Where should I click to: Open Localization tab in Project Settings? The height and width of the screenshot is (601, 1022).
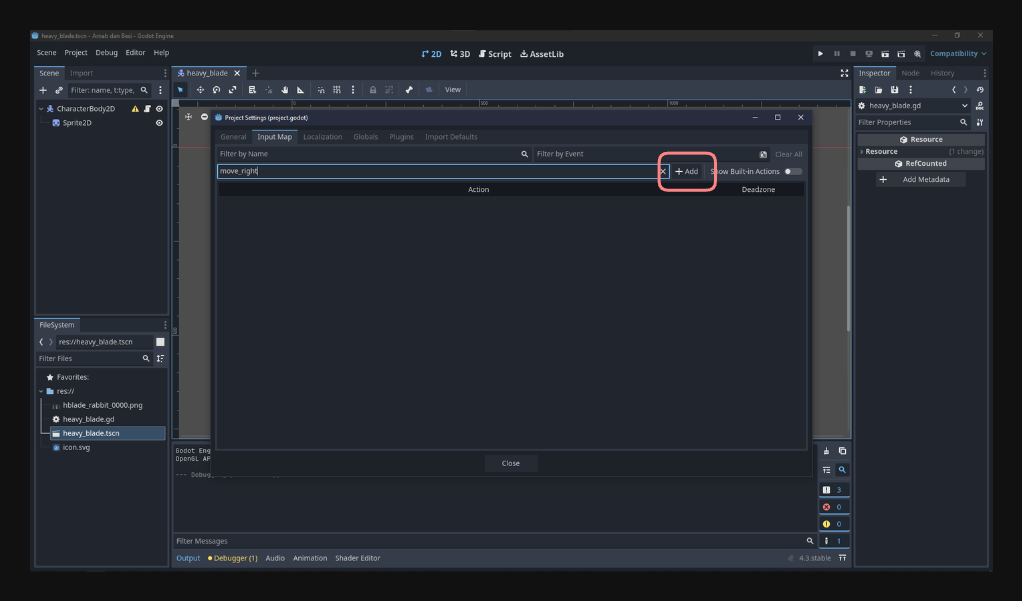point(323,137)
